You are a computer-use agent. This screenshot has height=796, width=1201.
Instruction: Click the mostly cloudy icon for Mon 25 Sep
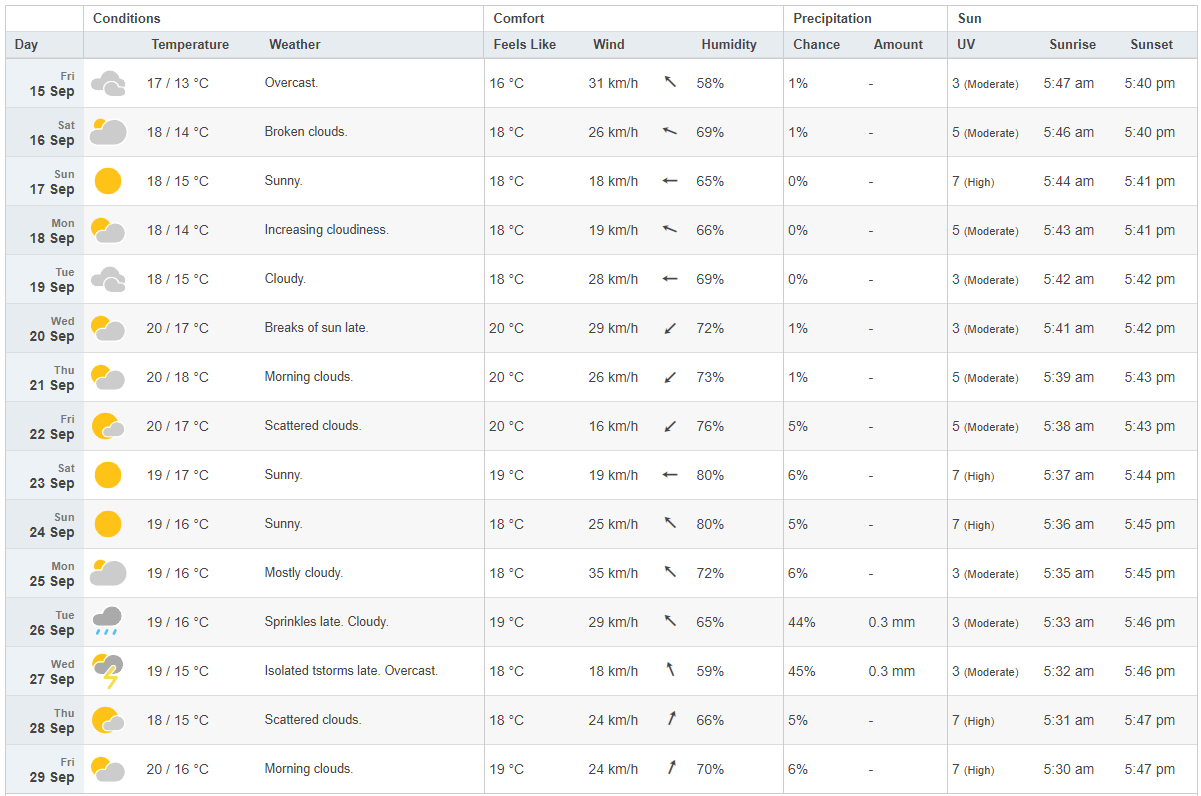108,573
